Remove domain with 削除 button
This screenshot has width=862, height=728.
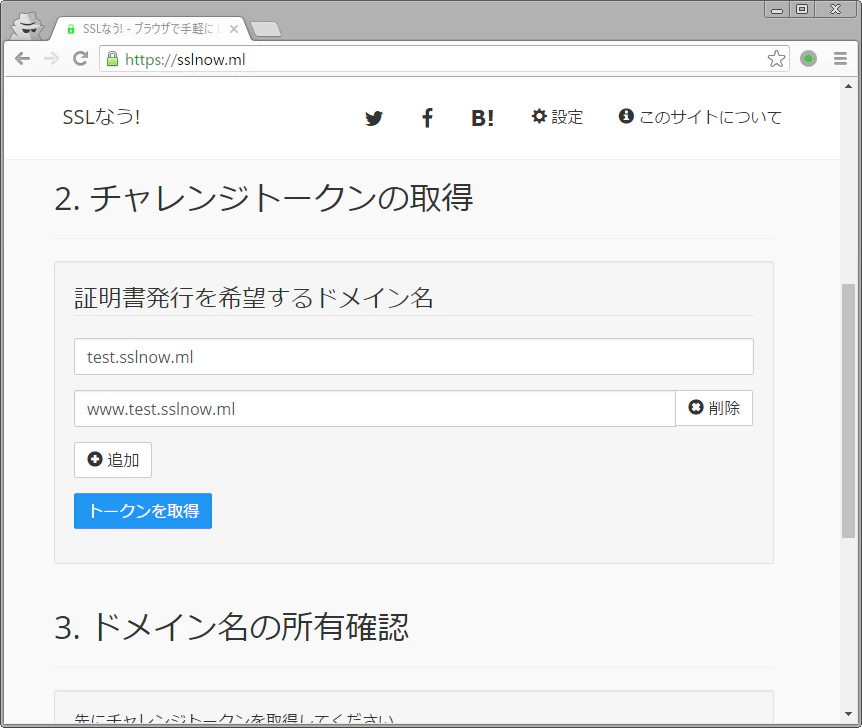pyautogui.click(x=714, y=408)
